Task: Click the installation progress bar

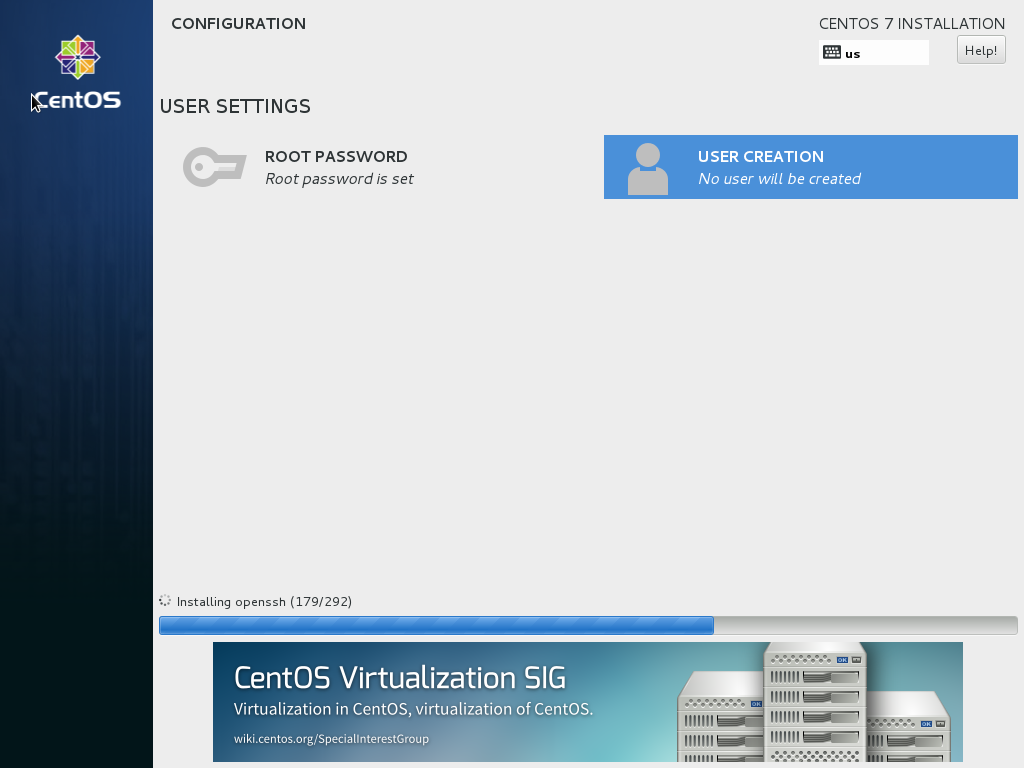Action: 586,625
